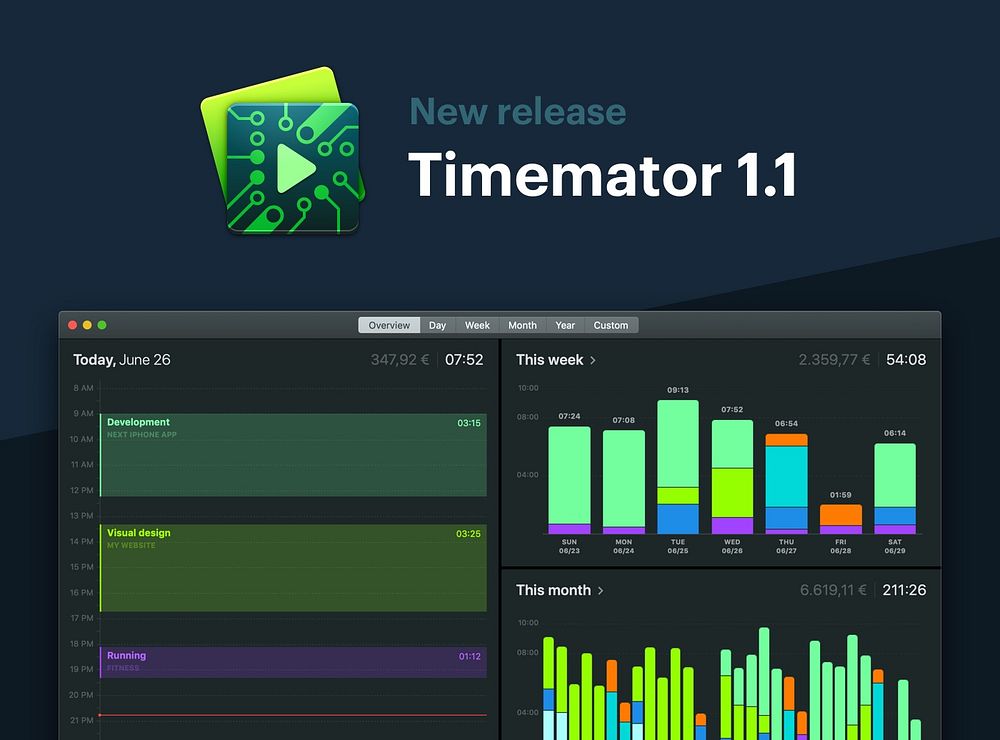
Task: Open the Year tab
Action: tap(565, 325)
